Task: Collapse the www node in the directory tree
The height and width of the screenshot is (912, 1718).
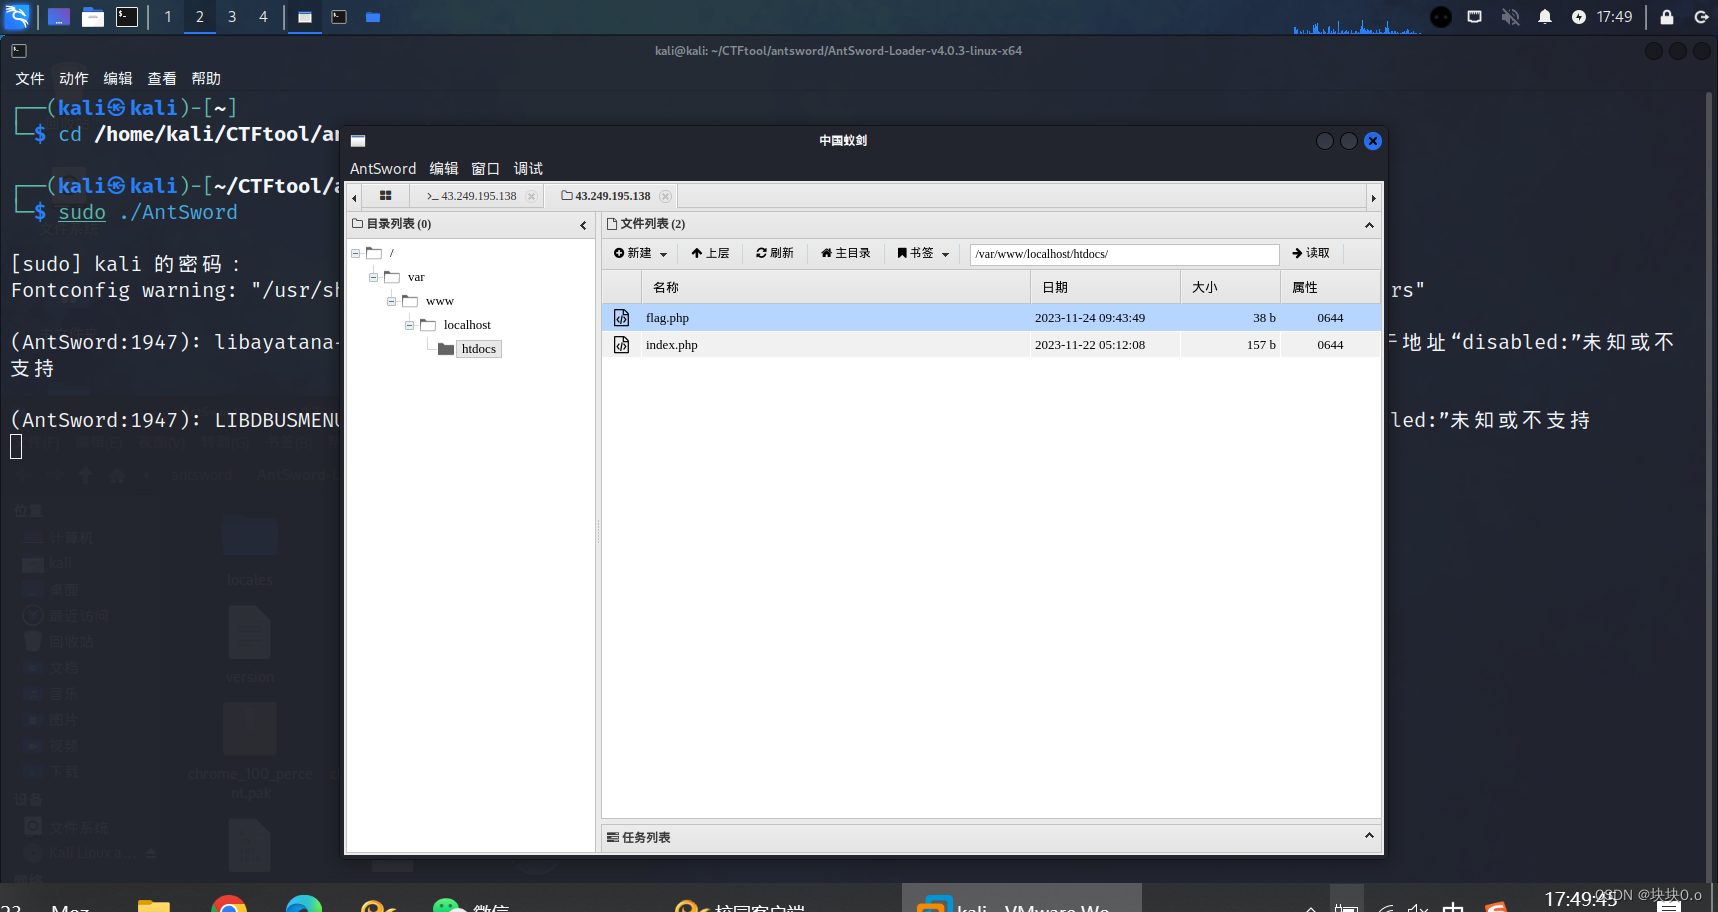Action: coord(392,300)
